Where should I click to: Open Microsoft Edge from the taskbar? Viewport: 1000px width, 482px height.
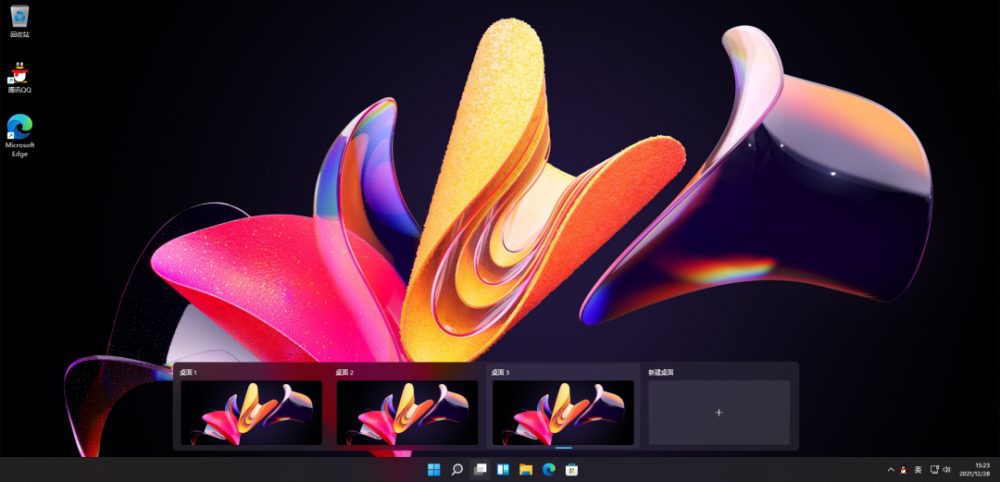click(549, 469)
